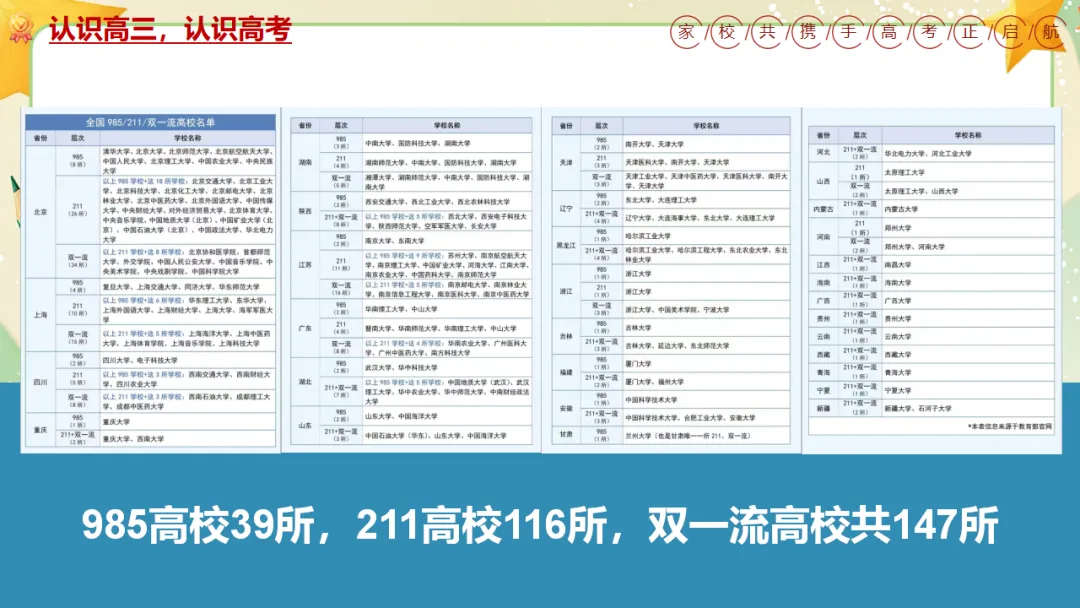Click the 新疆 province cell

click(x=823, y=408)
